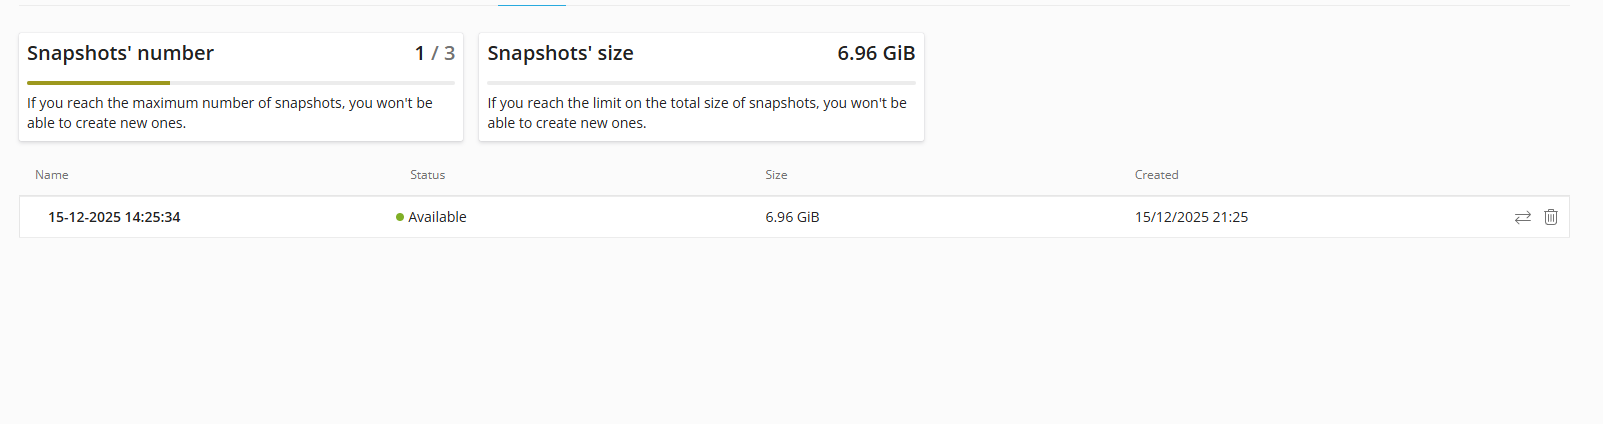This screenshot has height=424, width=1603.
Task: Click the active tab underline at top
Action: 532,5
